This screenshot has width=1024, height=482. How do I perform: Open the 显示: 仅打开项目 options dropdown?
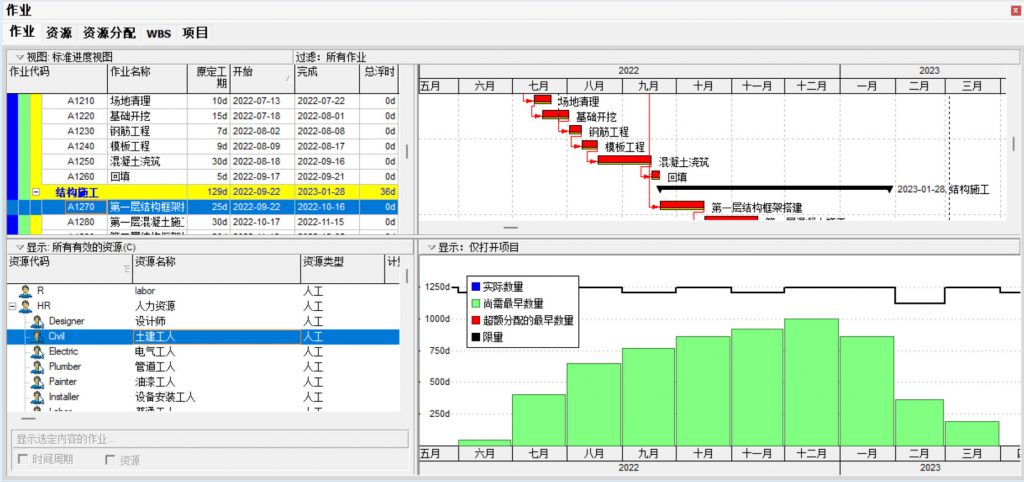(x=430, y=248)
